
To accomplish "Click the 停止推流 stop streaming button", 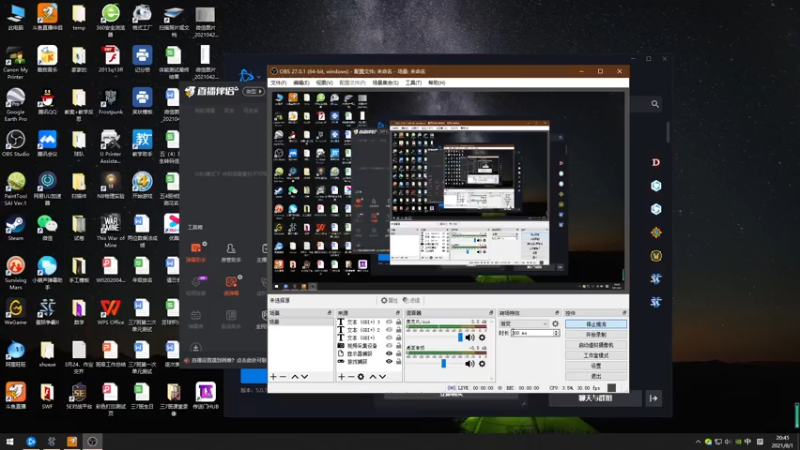I will point(596,324).
